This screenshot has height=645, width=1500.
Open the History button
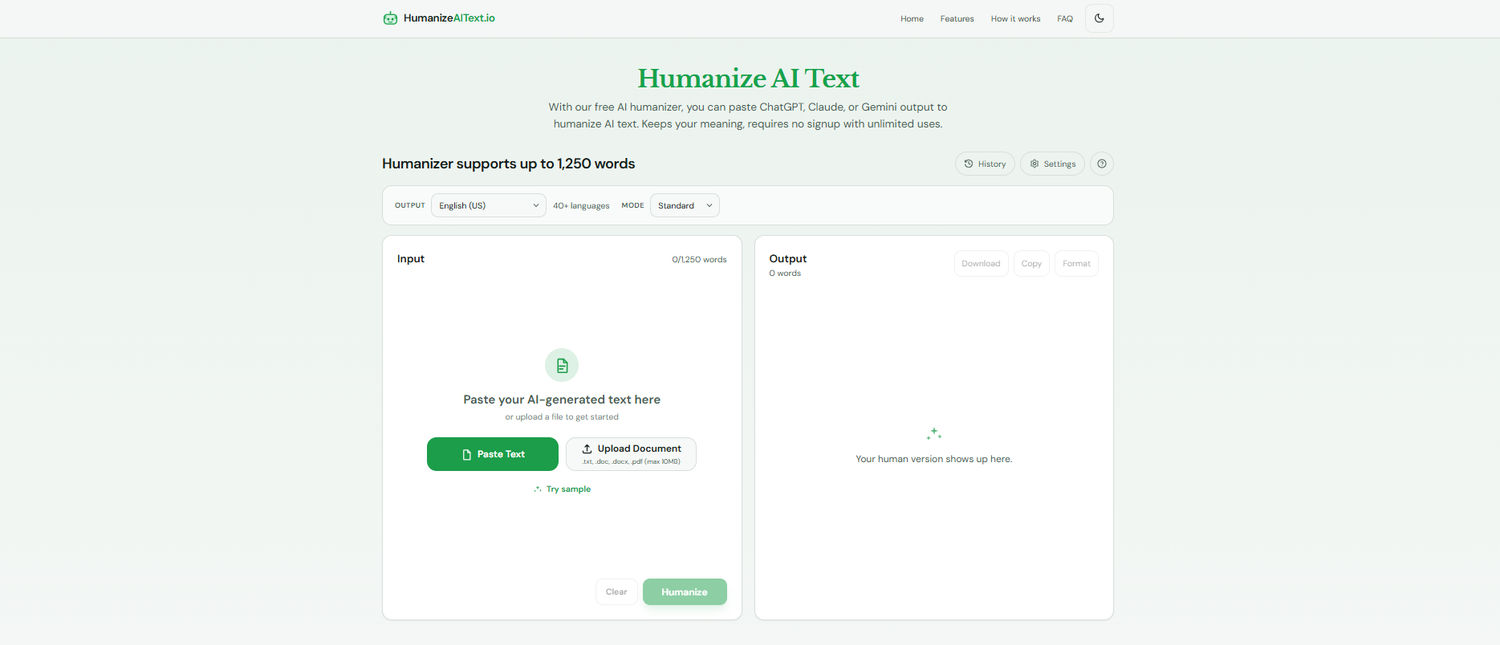point(985,164)
